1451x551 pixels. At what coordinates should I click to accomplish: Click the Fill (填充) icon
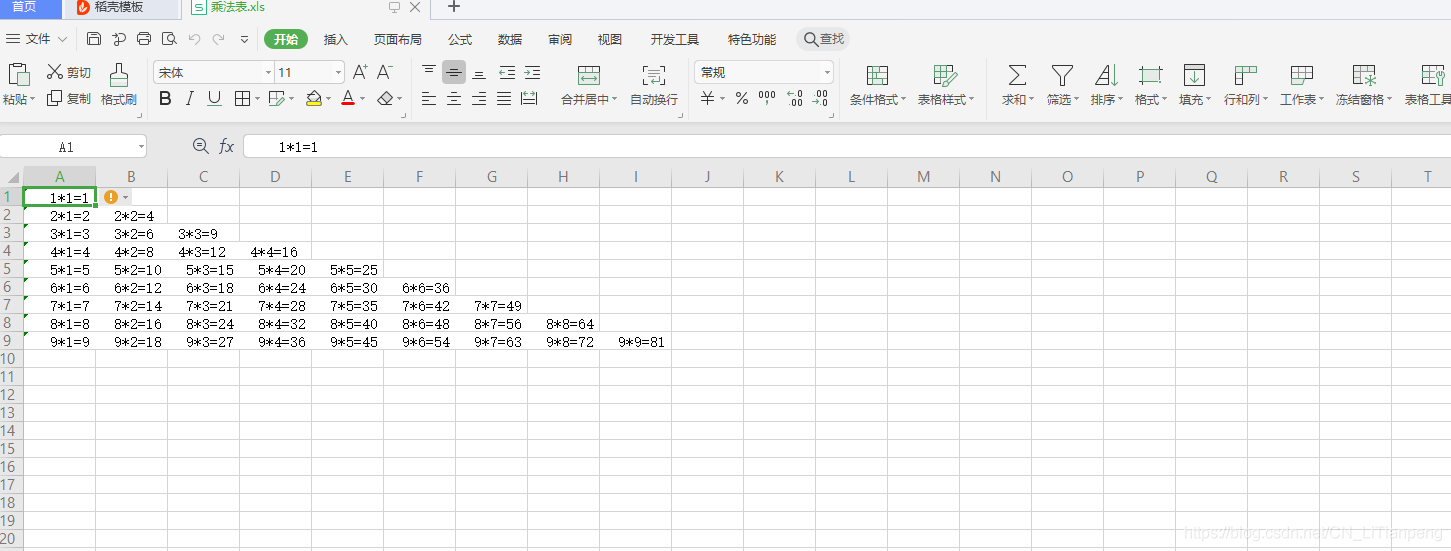[x=1194, y=75]
